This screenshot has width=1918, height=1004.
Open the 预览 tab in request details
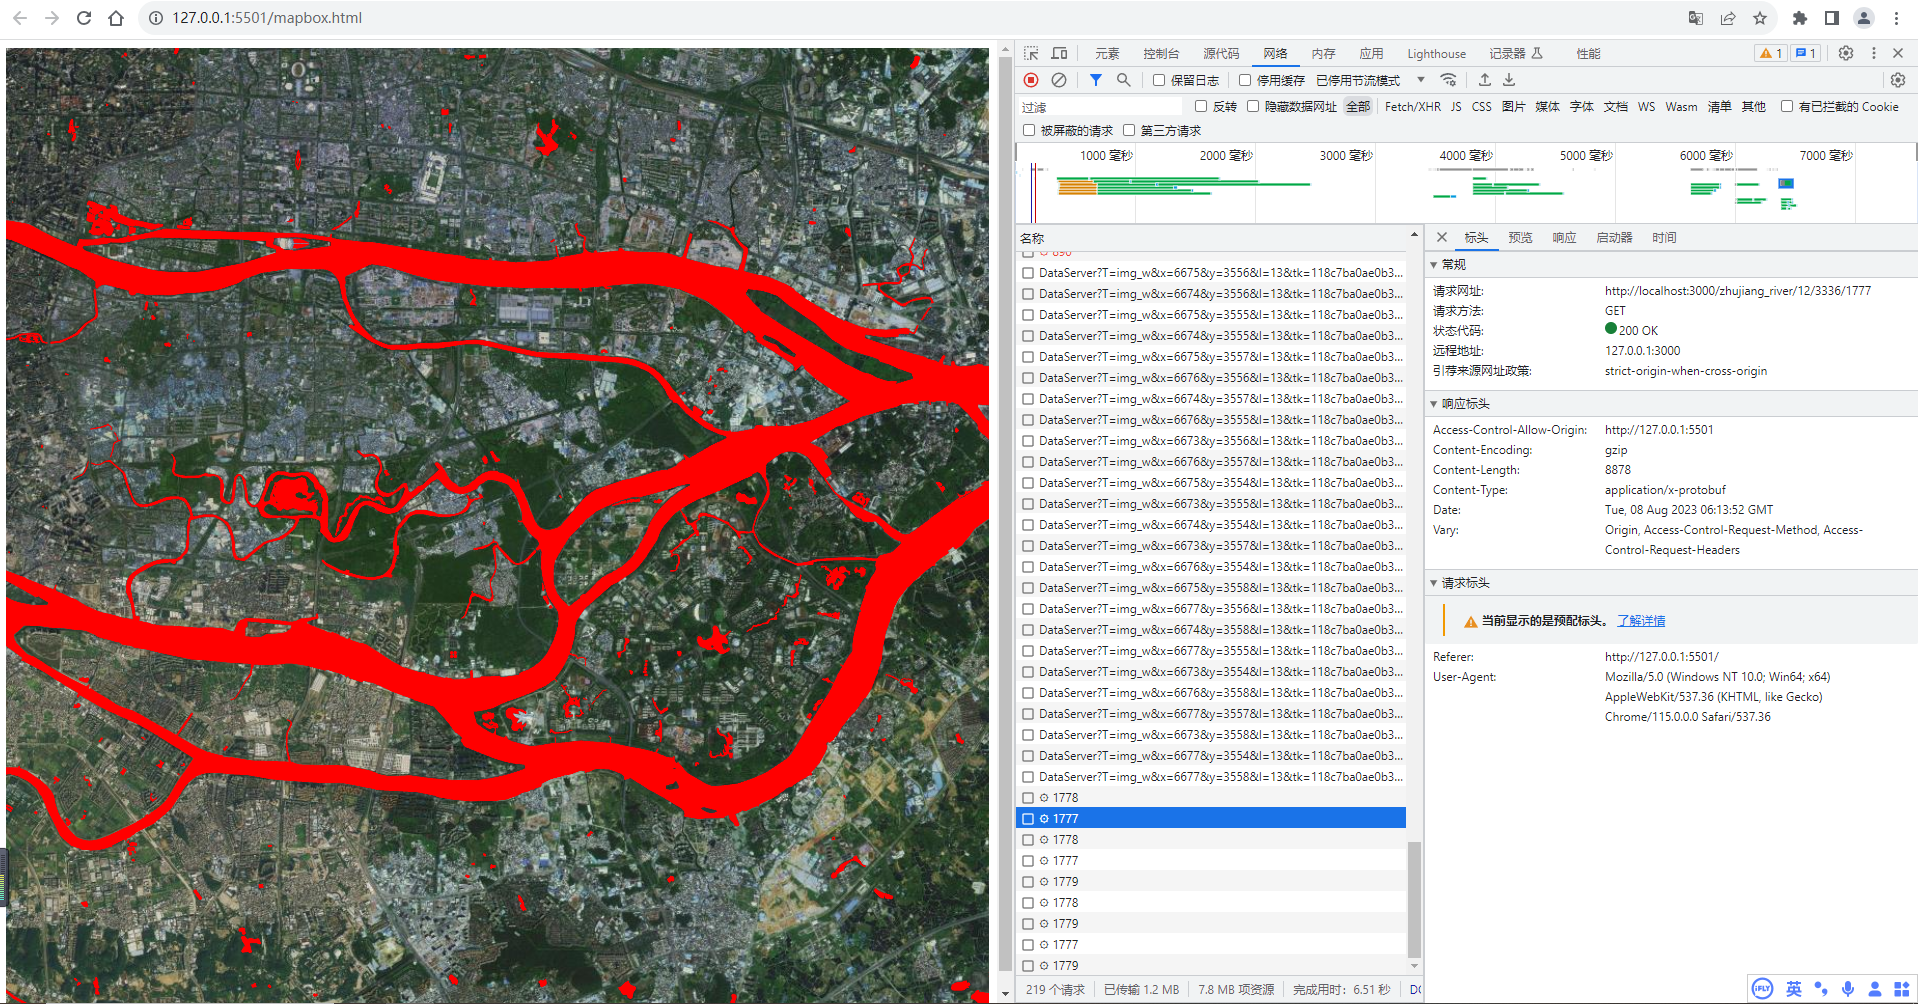(1520, 238)
